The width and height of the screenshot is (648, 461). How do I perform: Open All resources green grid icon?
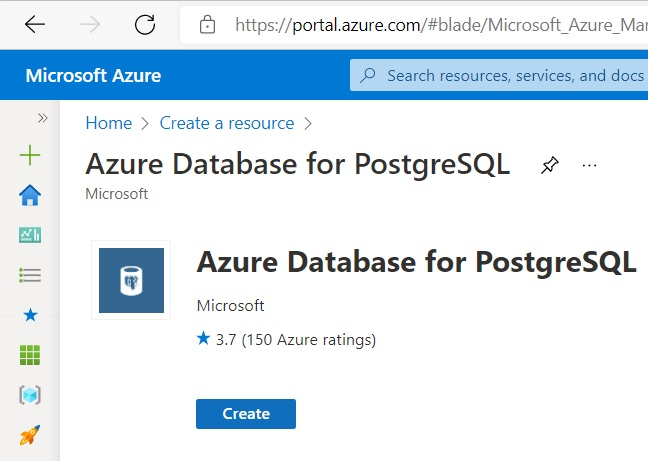[30, 355]
